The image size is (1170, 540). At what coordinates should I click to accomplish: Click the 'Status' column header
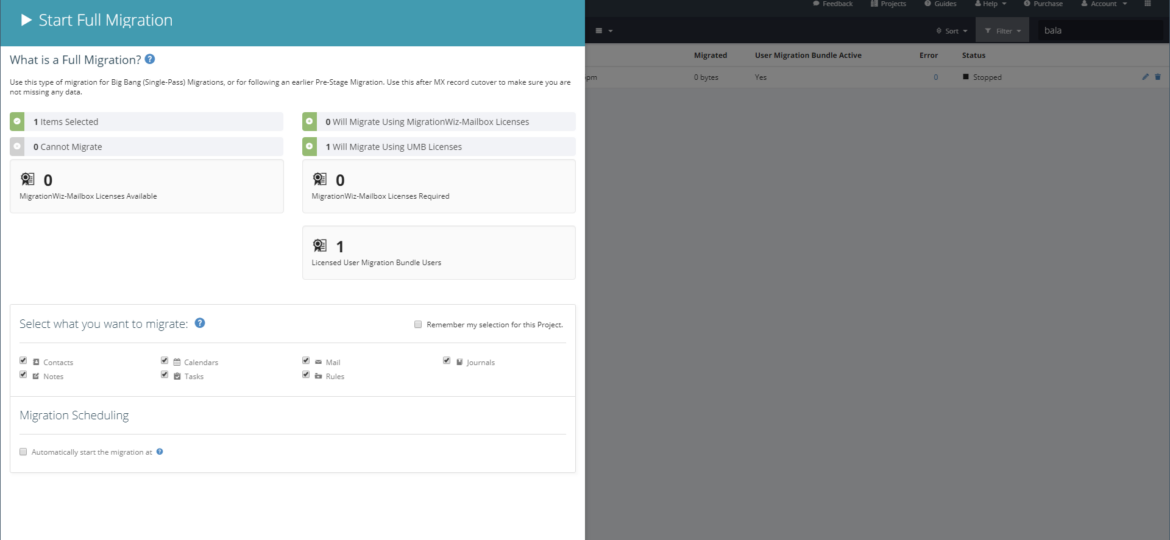pos(974,55)
